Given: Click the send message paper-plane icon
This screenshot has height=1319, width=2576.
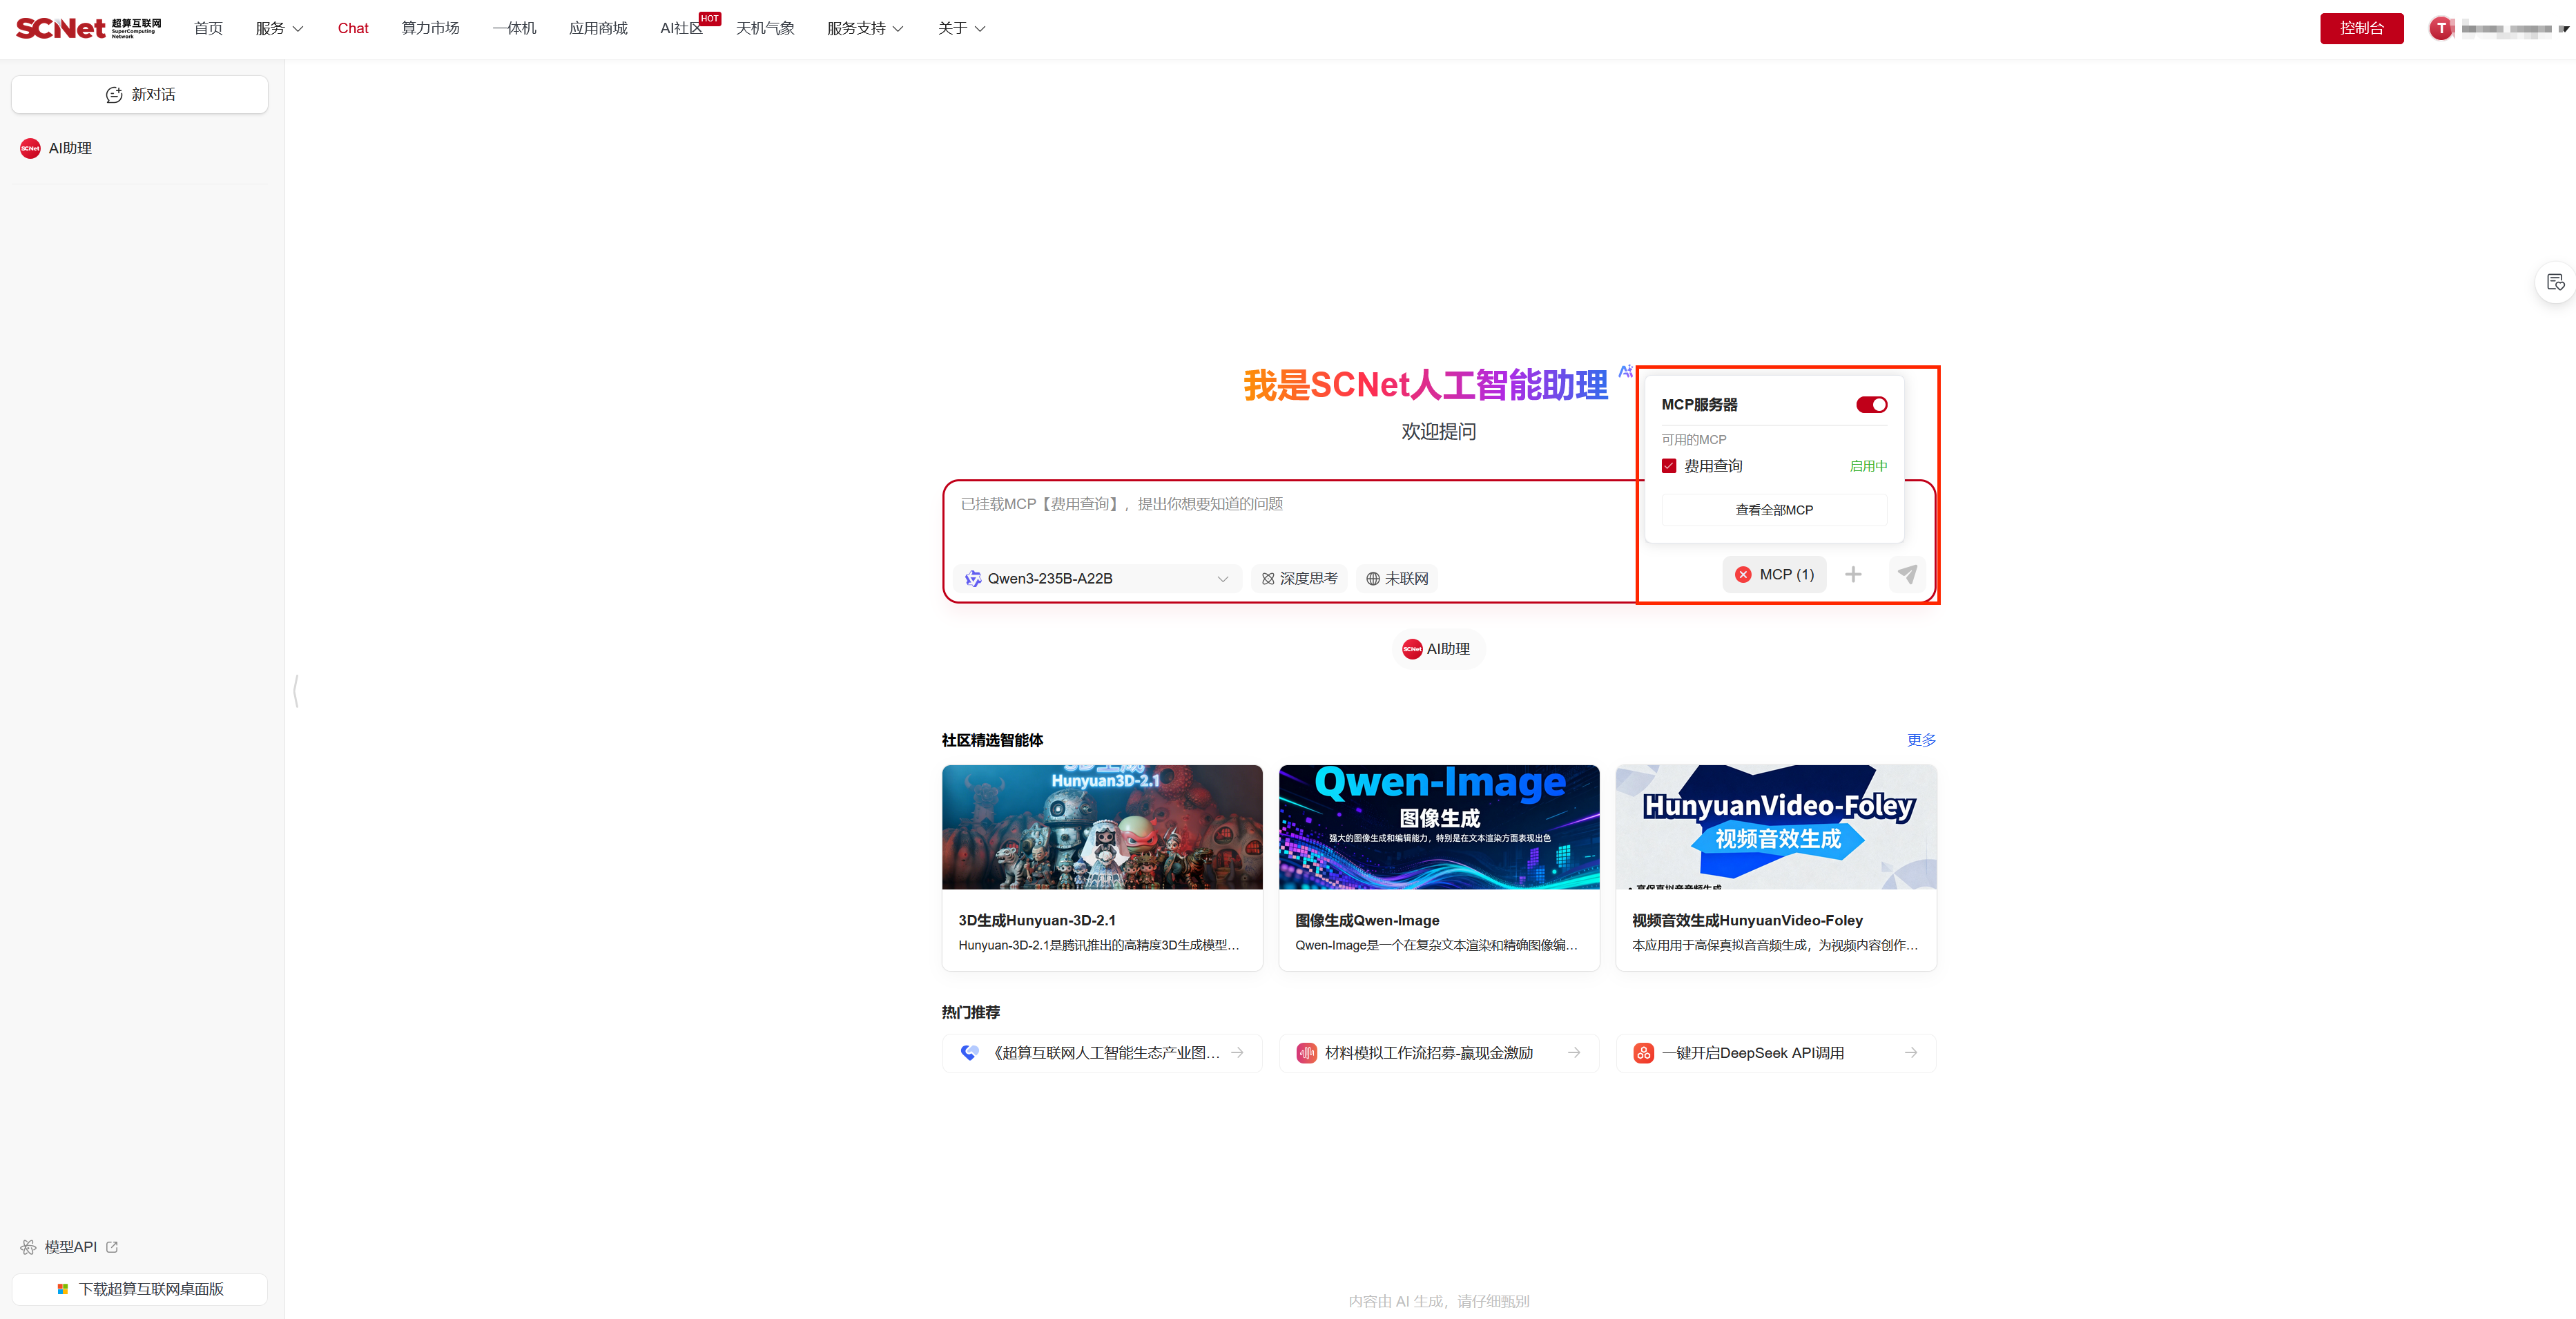Looking at the screenshot, I should (x=1907, y=574).
